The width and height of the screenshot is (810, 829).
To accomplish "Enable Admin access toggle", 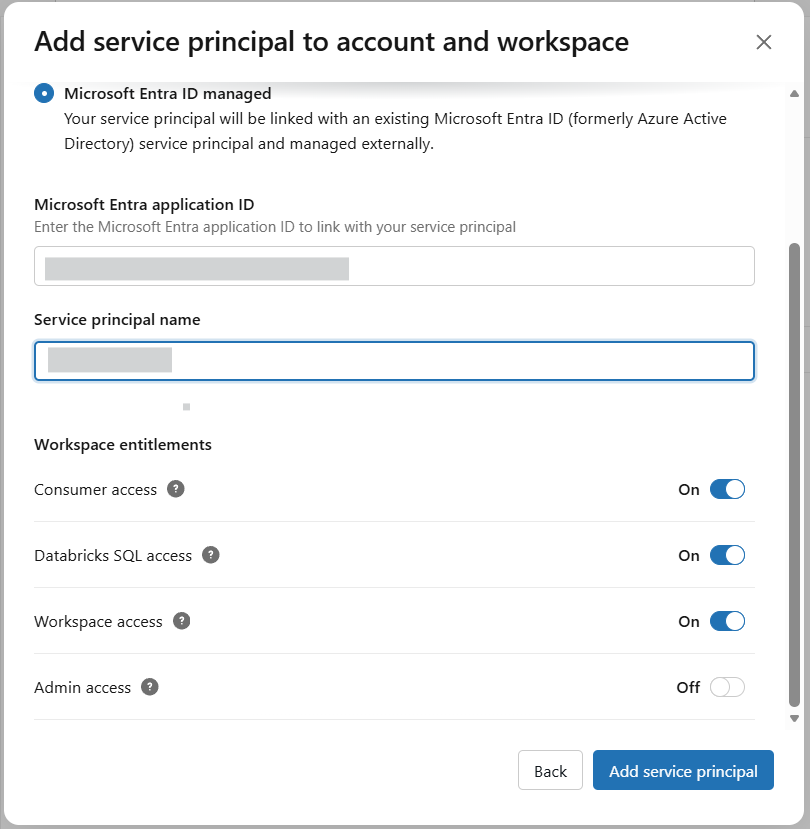I will tap(727, 687).
